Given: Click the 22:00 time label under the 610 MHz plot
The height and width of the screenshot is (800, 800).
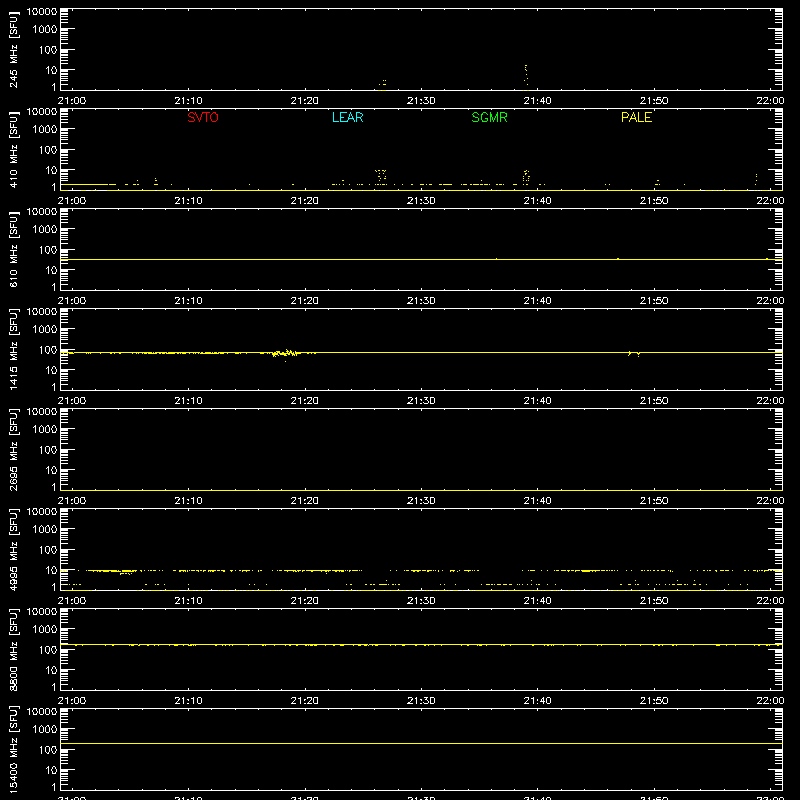Looking at the screenshot, I should [x=770, y=301].
